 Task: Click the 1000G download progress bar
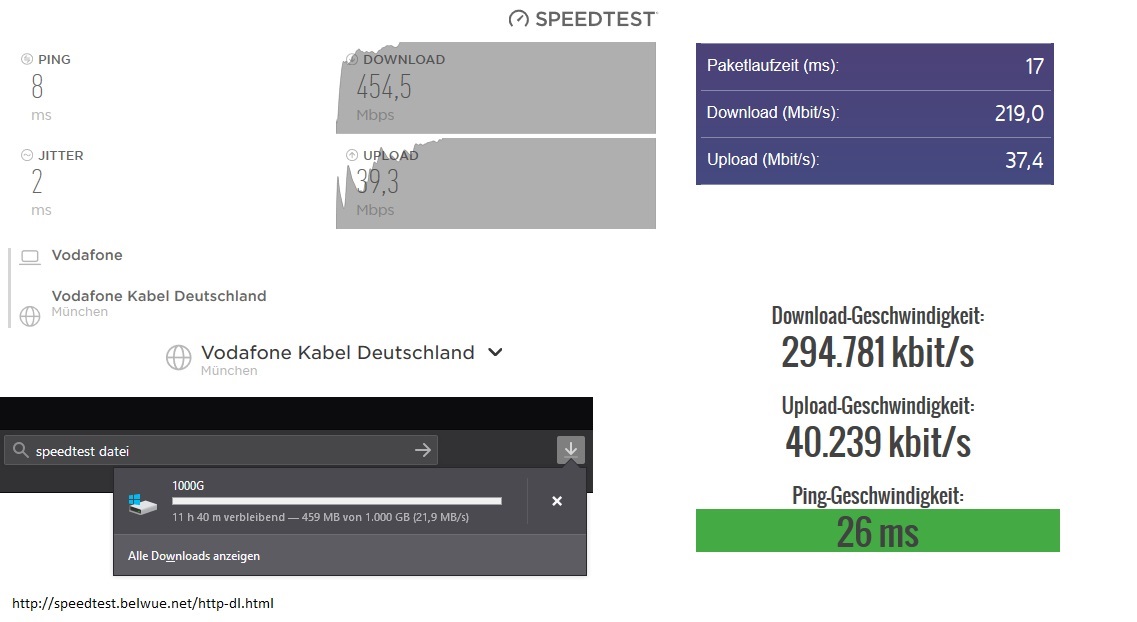tap(336, 501)
